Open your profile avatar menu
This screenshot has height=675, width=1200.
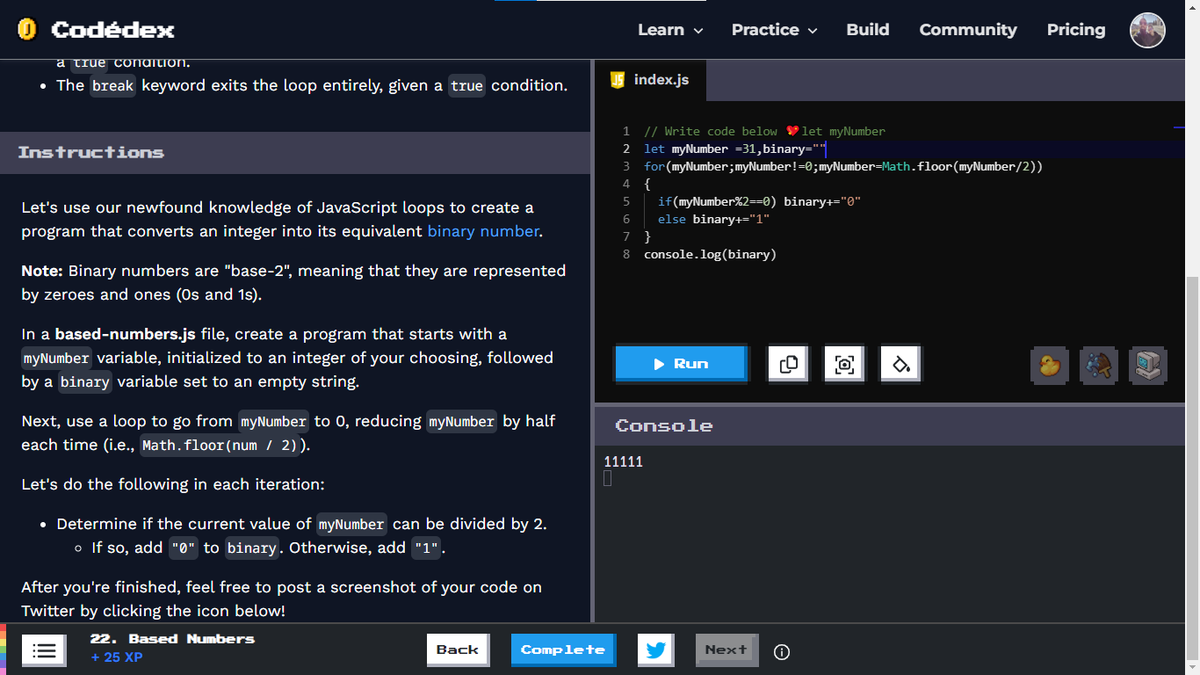point(1147,30)
